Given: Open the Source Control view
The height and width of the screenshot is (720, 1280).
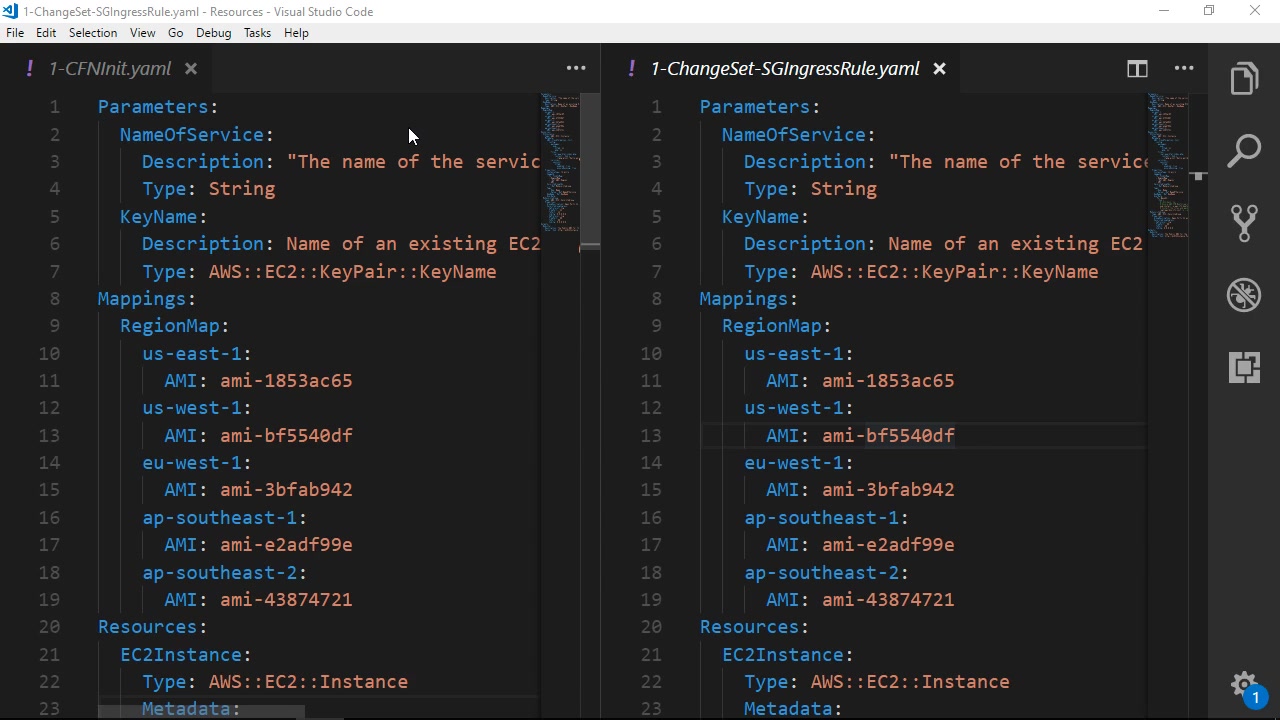Looking at the screenshot, I should coord(1244,222).
